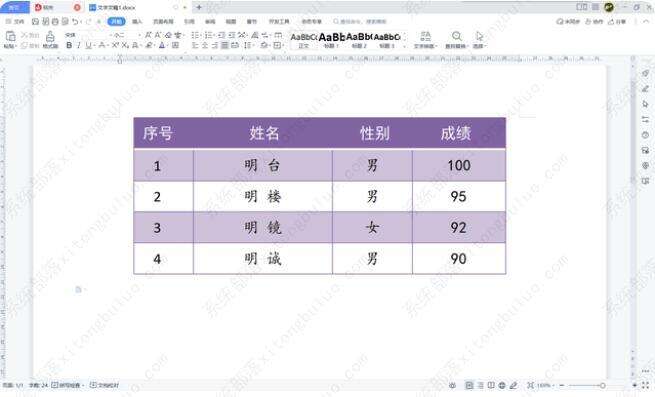Click the web layout globe icon in status bar
Image resolution: width=655 pixels, height=397 pixels.
click(502, 385)
